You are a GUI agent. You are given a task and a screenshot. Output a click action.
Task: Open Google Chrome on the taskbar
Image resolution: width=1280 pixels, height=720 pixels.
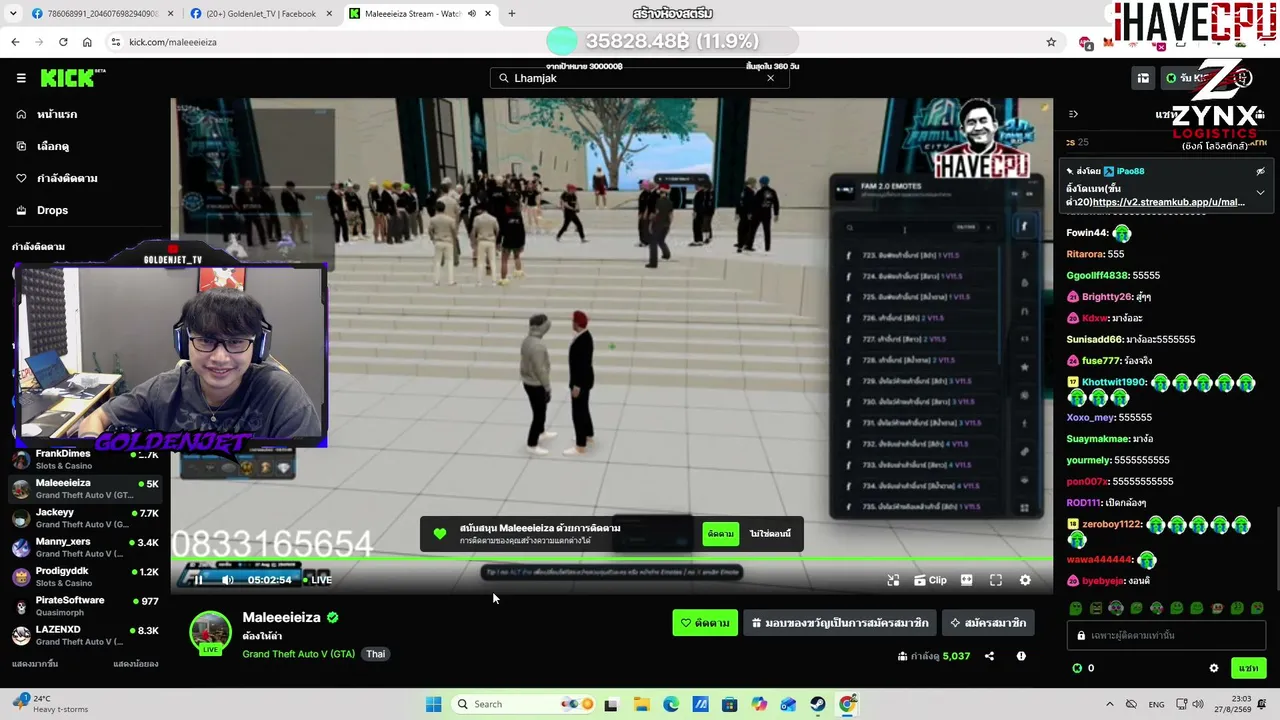[x=848, y=704]
